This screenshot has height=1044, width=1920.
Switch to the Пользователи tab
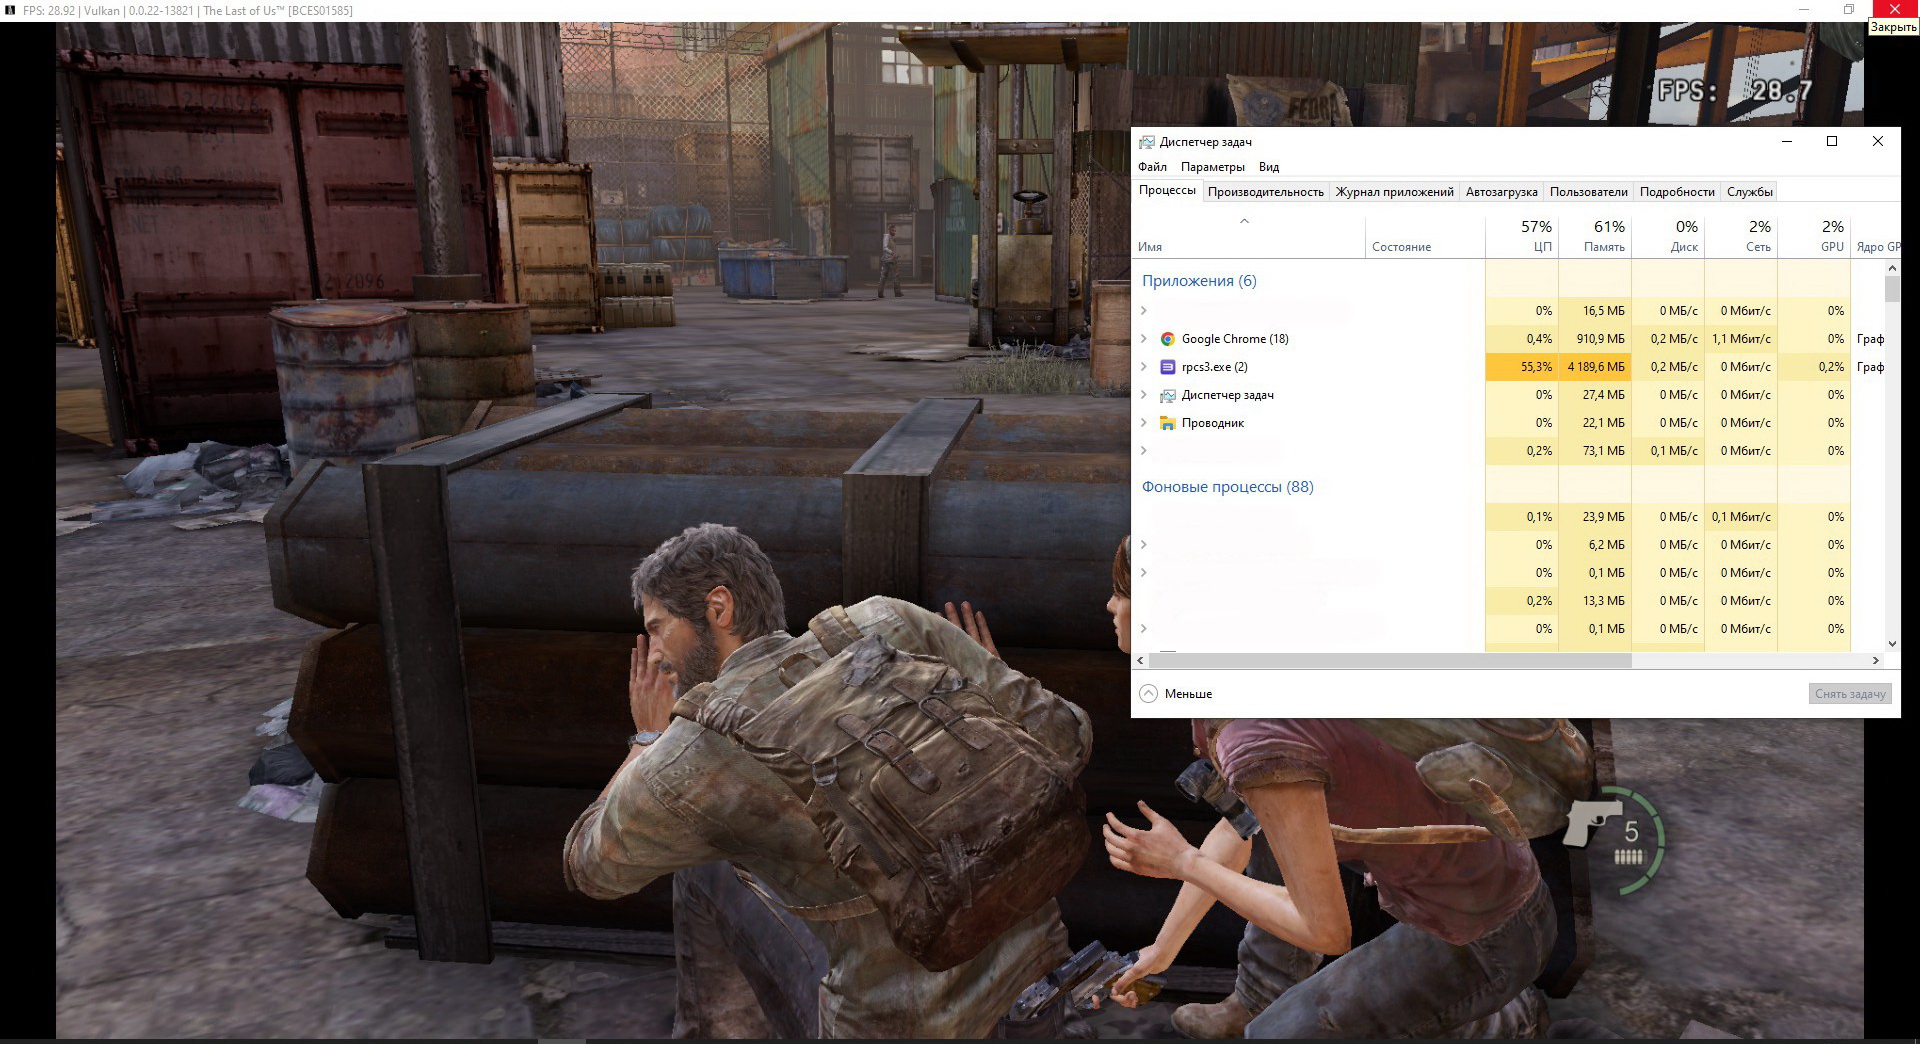point(1588,192)
